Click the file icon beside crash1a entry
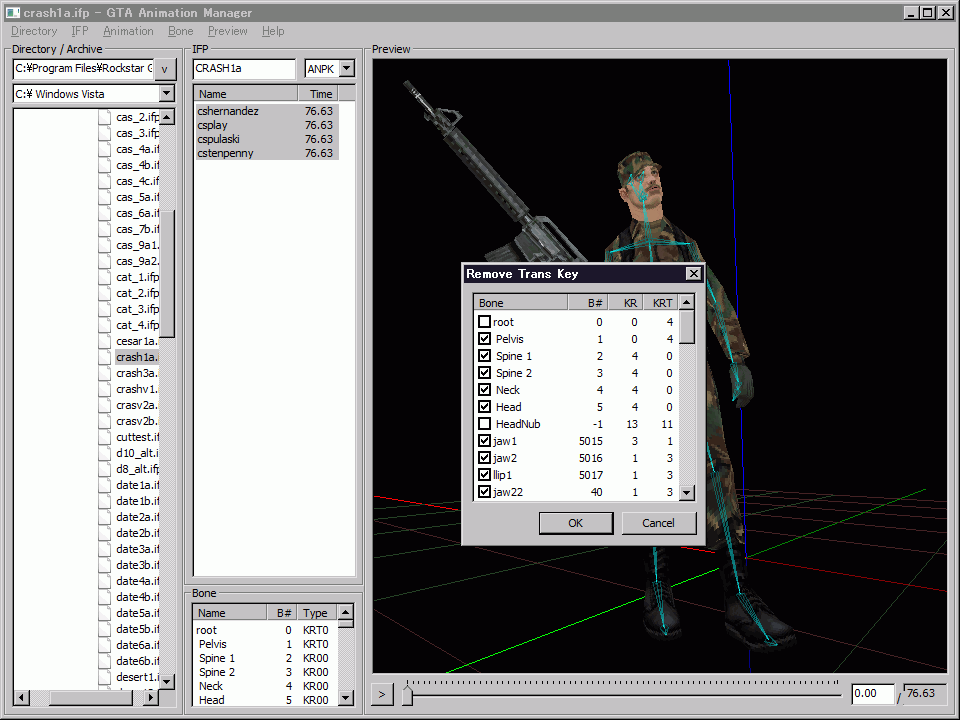960x720 pixels. [x=105, y=357]
